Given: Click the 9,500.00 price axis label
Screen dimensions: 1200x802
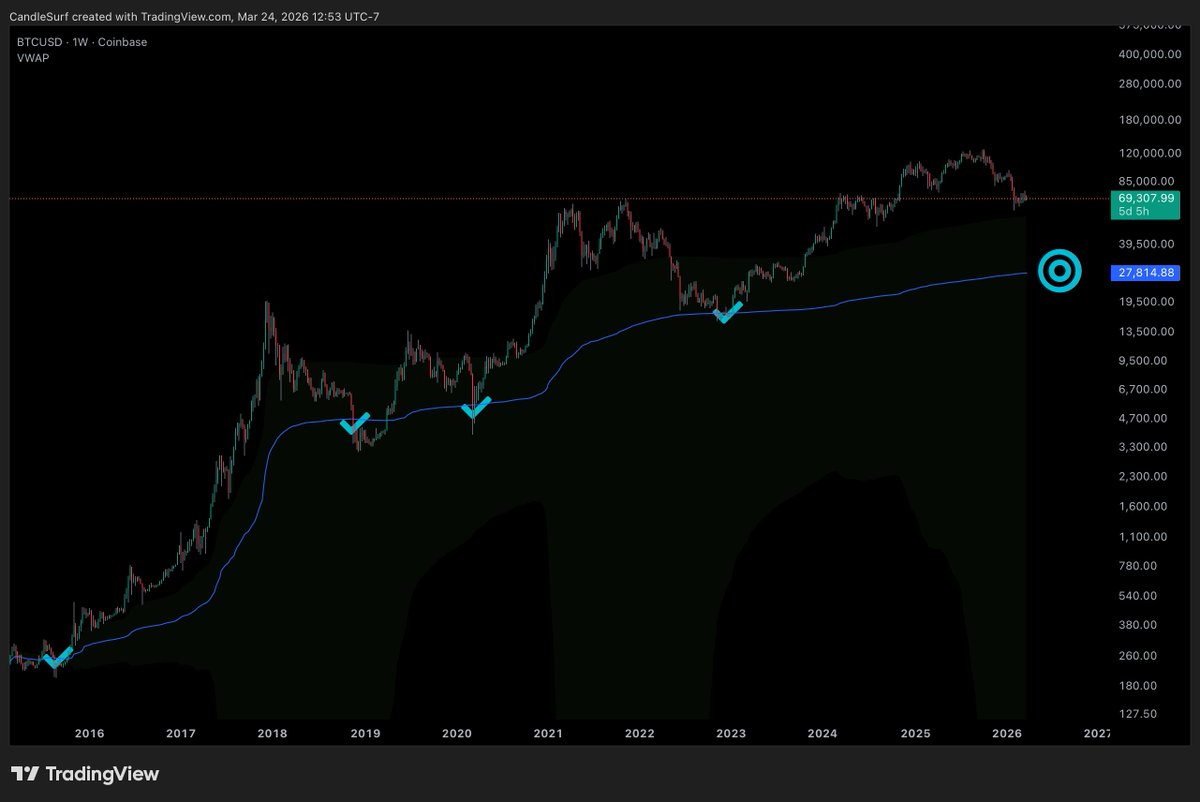Looking at the screenshot, I should [1142, 361].
